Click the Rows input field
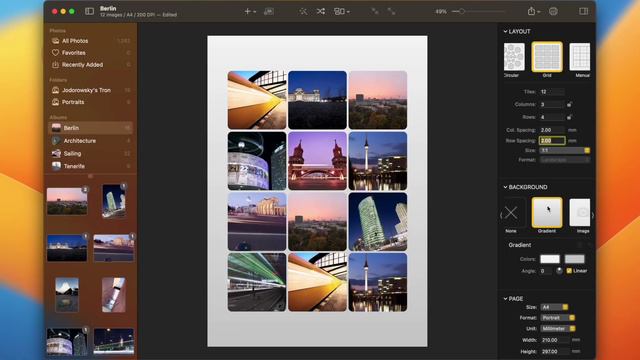 coord(552,117)
